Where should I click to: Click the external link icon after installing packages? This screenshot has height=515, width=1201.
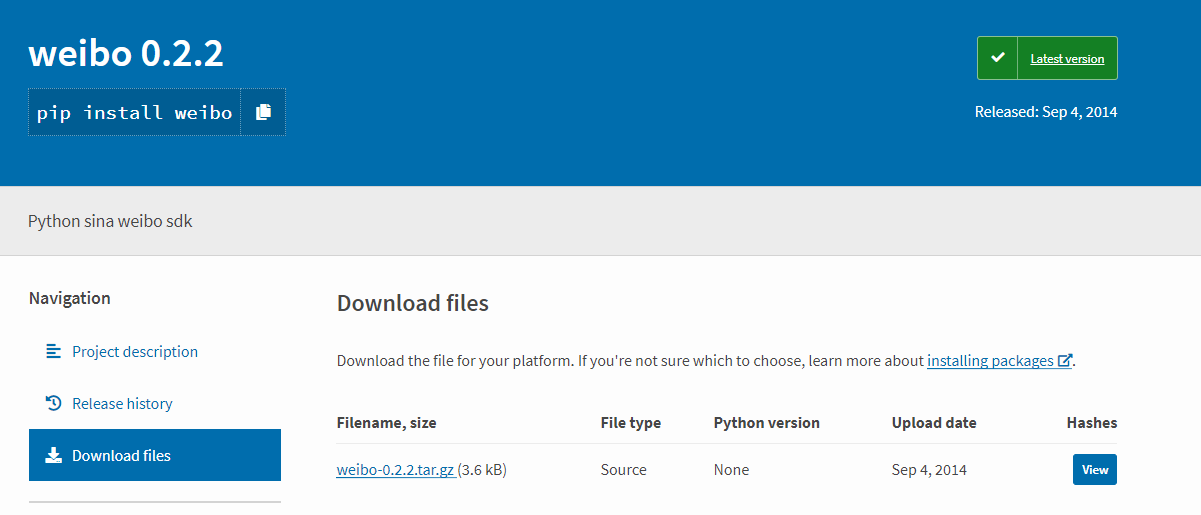pos(1065,361)
